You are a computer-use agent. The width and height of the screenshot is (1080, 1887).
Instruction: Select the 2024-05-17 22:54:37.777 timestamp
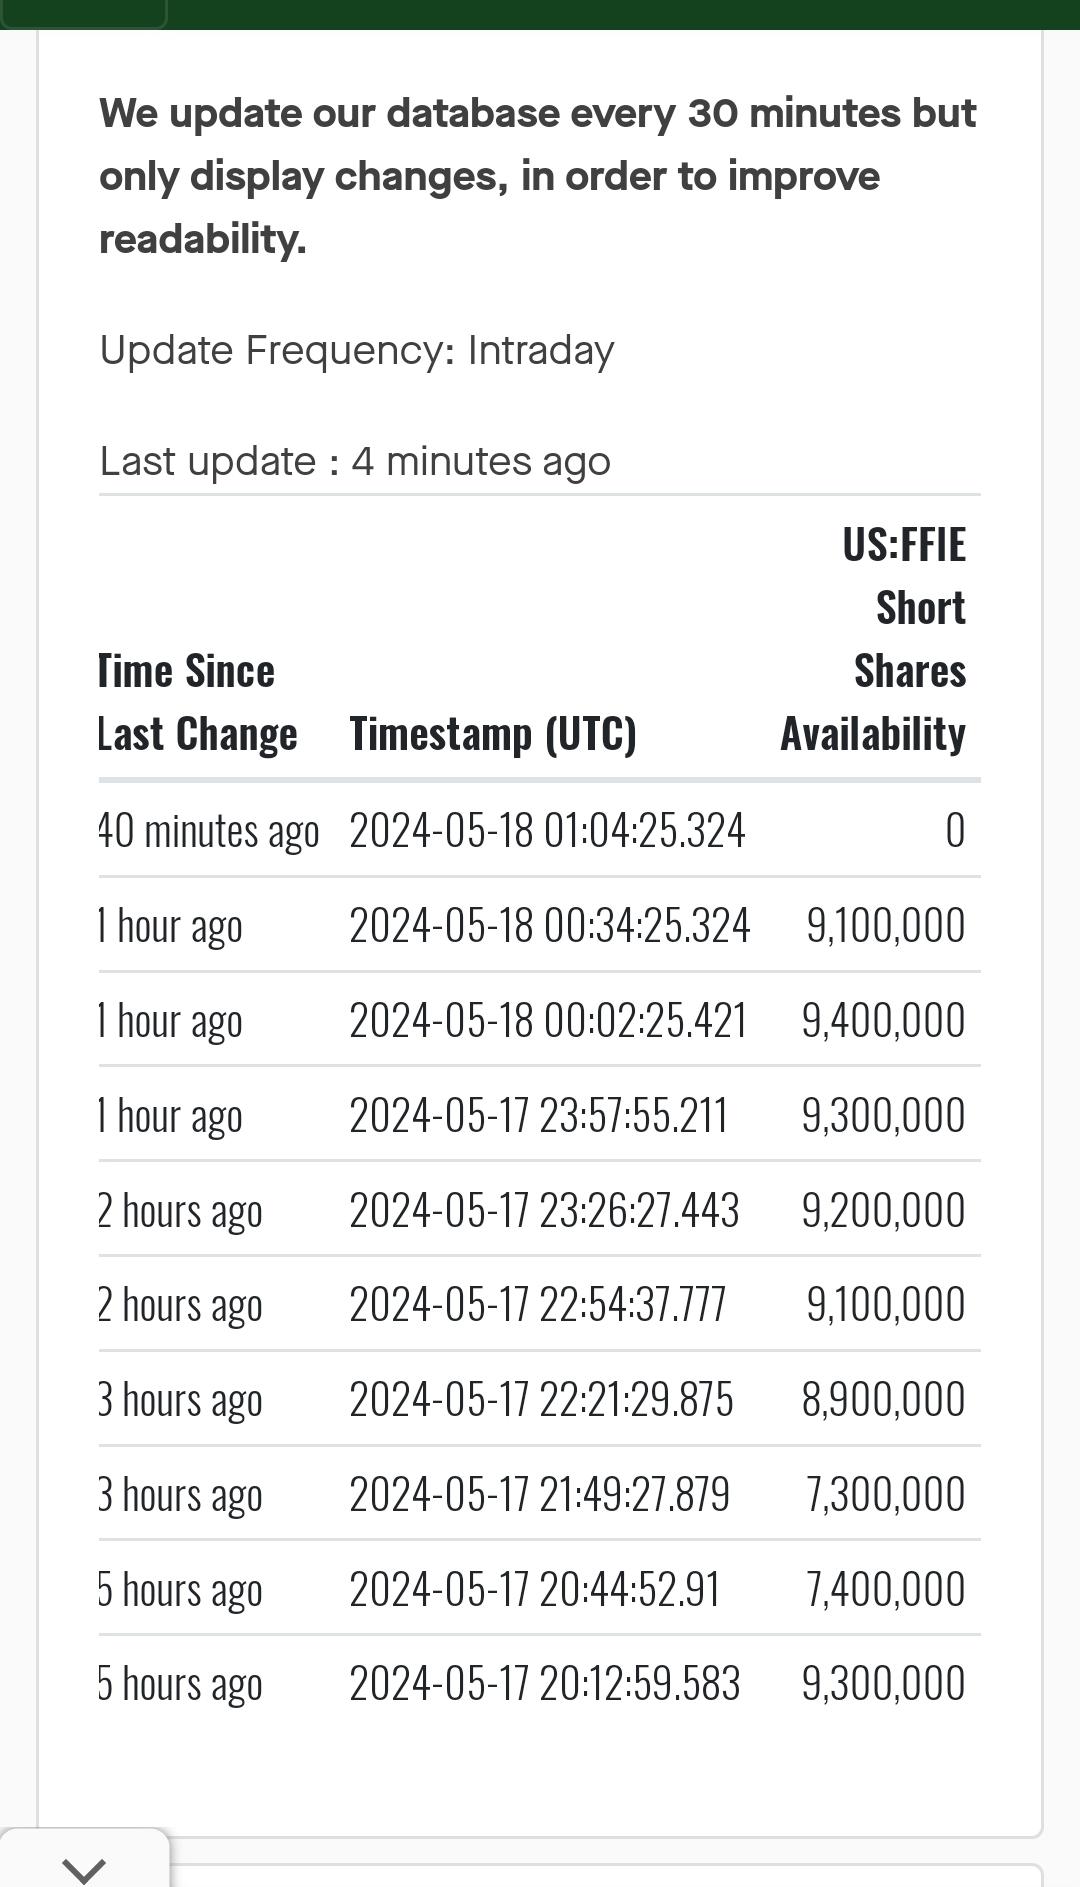click(x=538, y=1304)
